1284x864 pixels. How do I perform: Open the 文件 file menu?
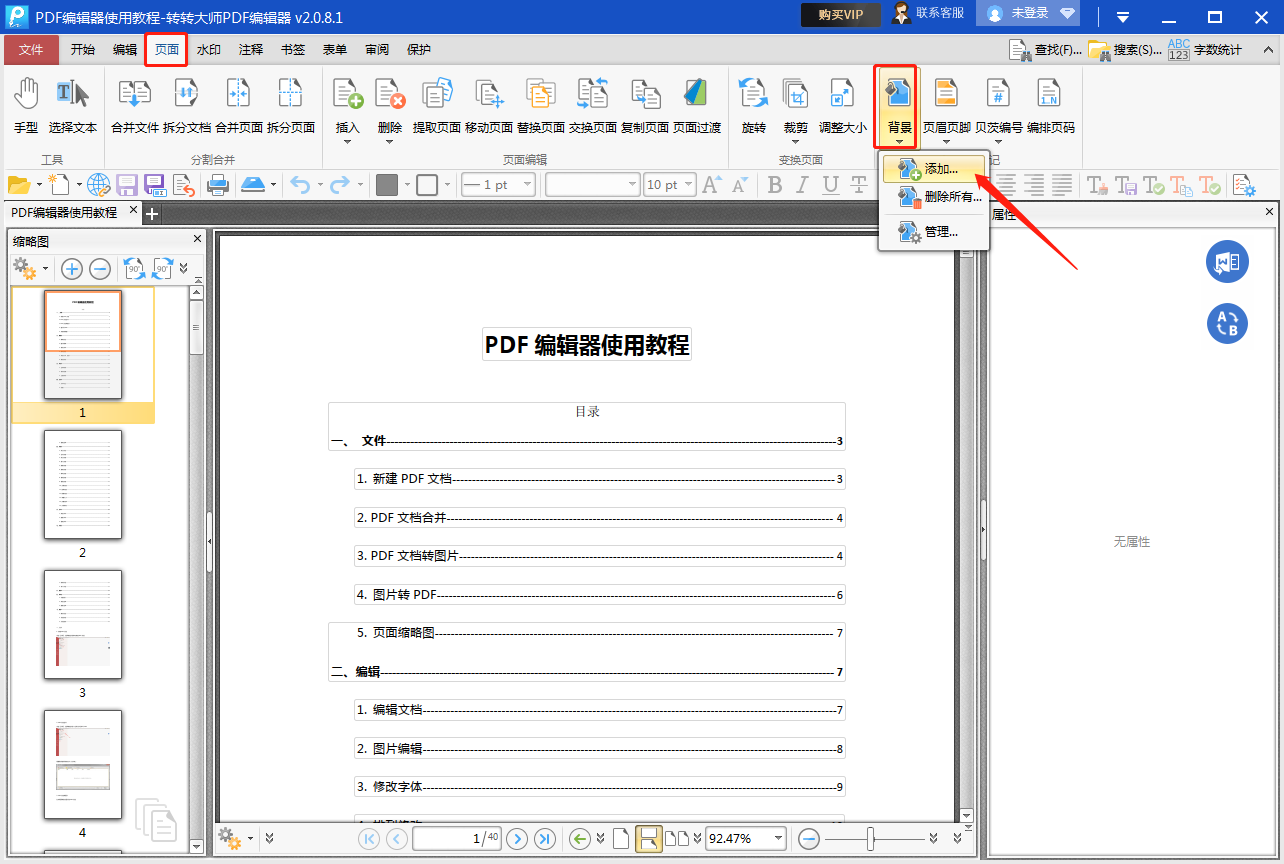point(31,50)
